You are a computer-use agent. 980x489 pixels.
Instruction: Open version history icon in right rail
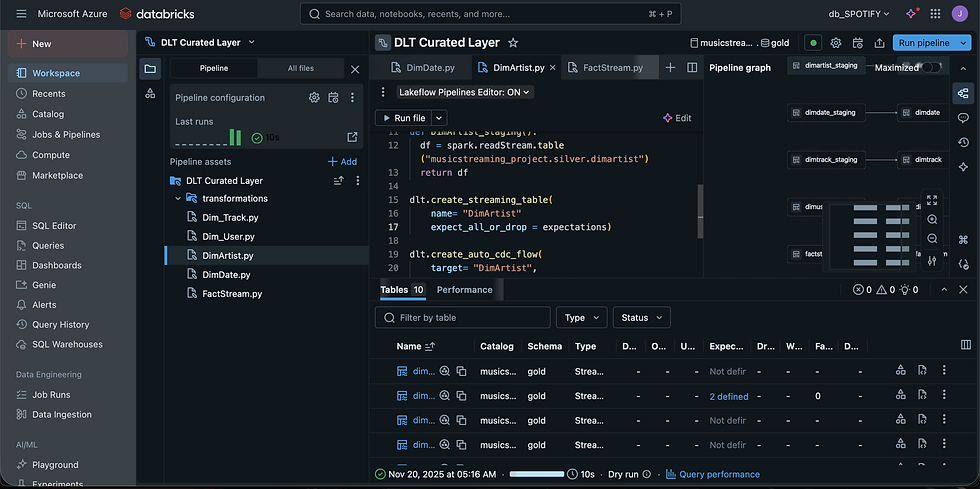963,143
